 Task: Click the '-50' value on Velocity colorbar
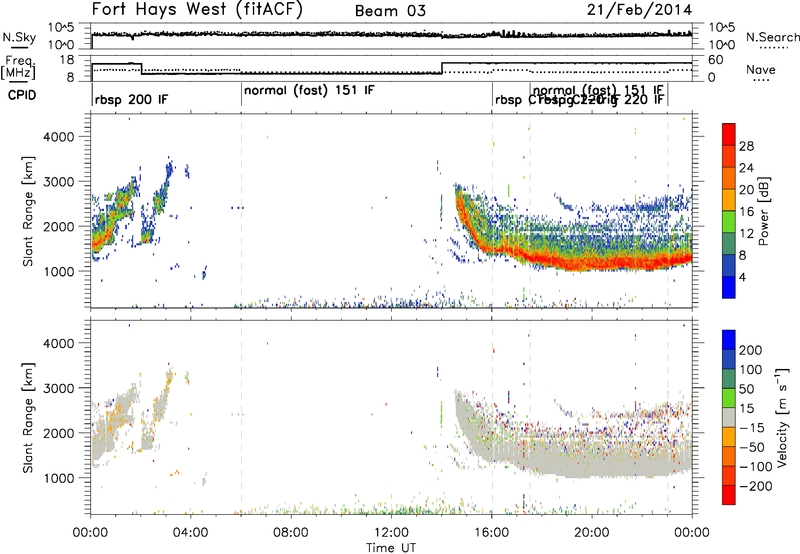point(753,447)
